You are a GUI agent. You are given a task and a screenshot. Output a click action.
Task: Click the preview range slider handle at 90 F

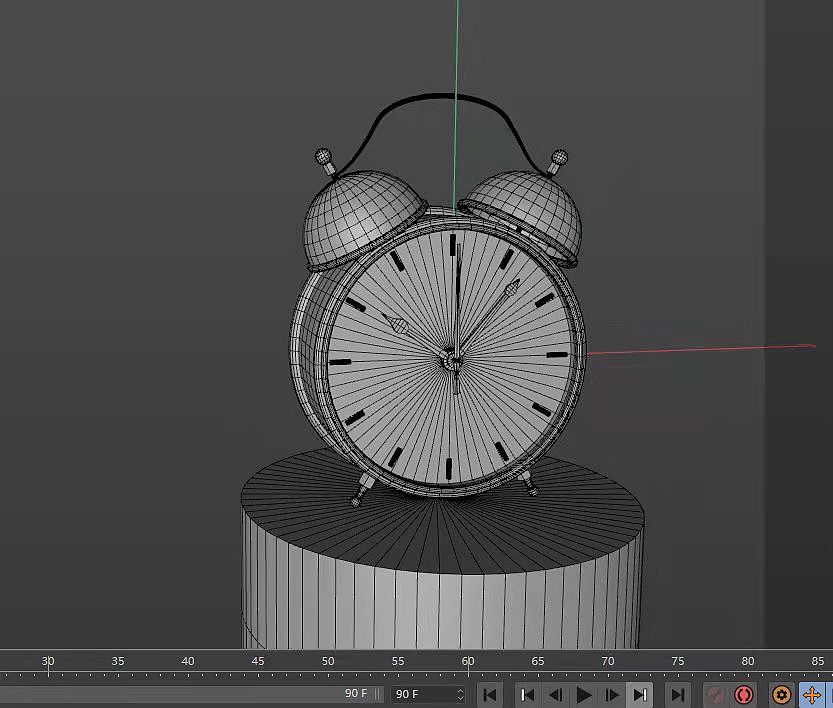click(377, 694)
